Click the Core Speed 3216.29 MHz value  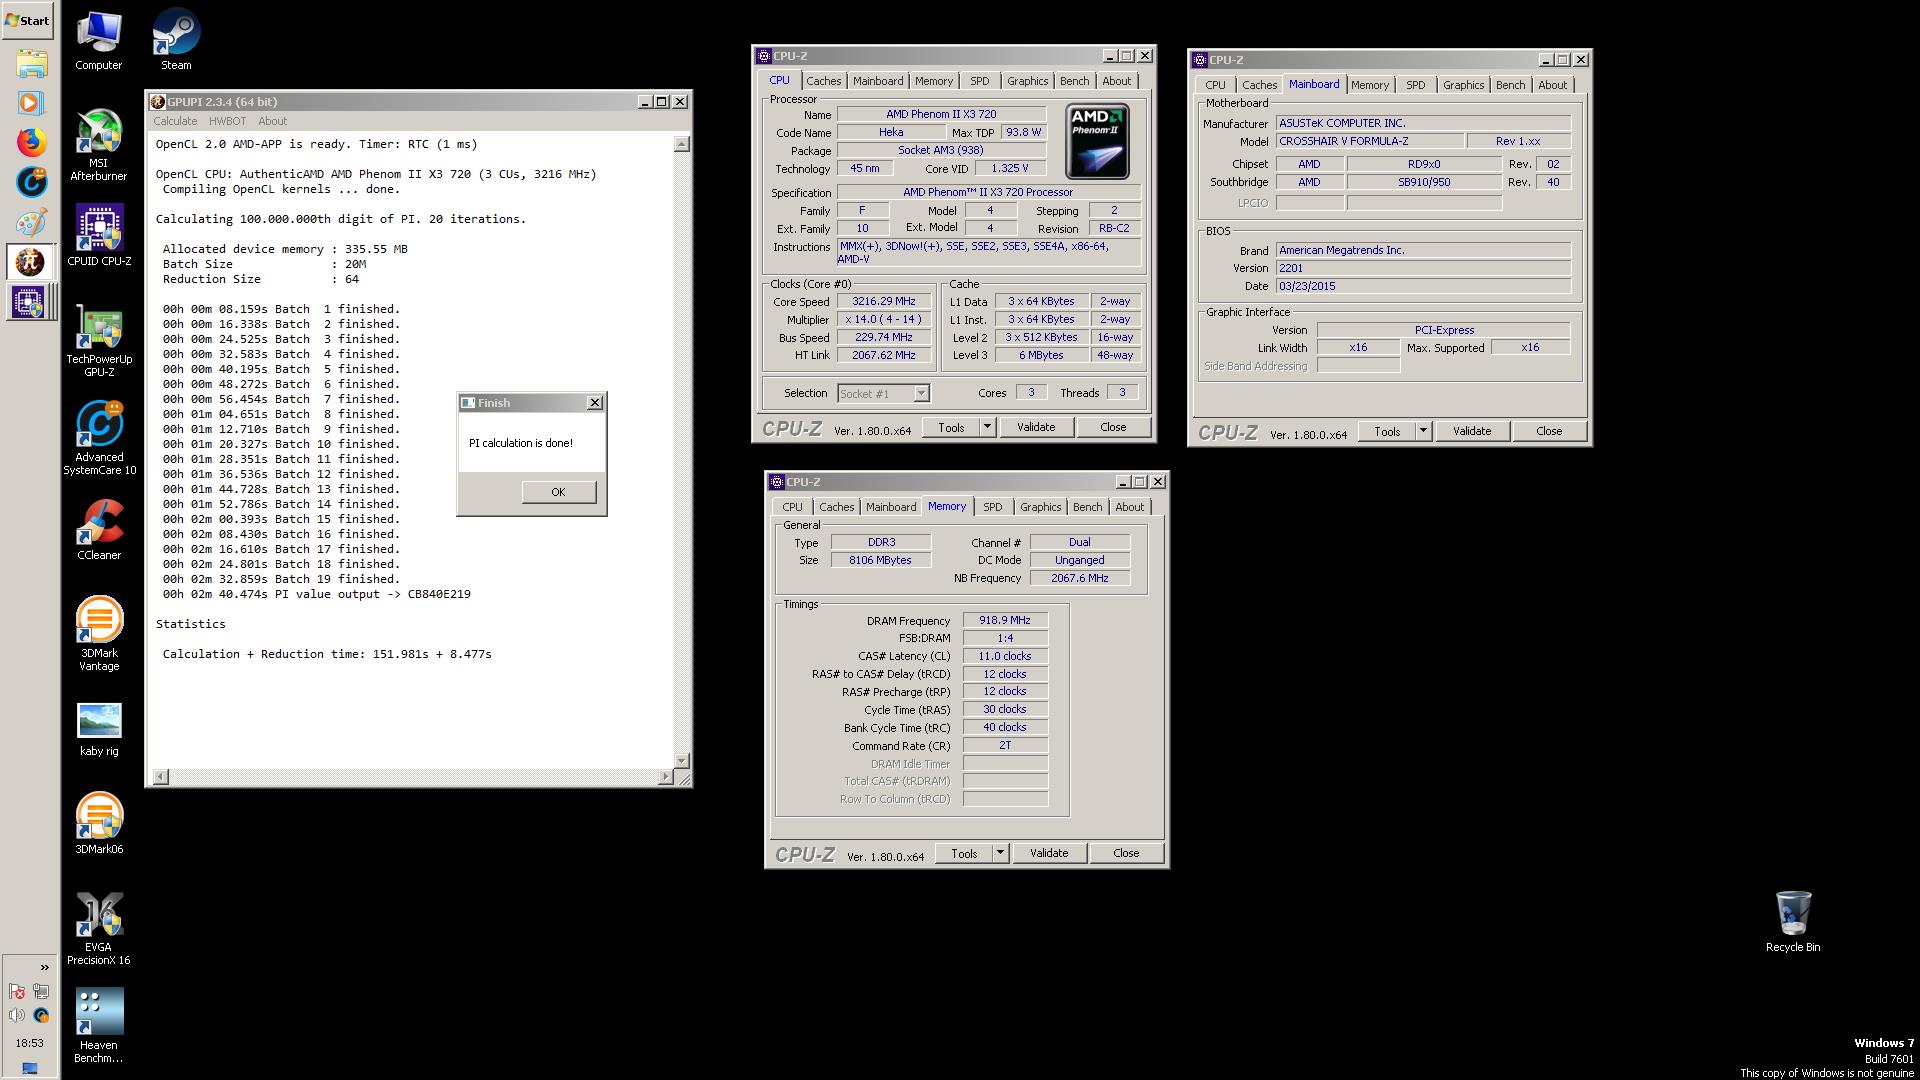[884, 301]
